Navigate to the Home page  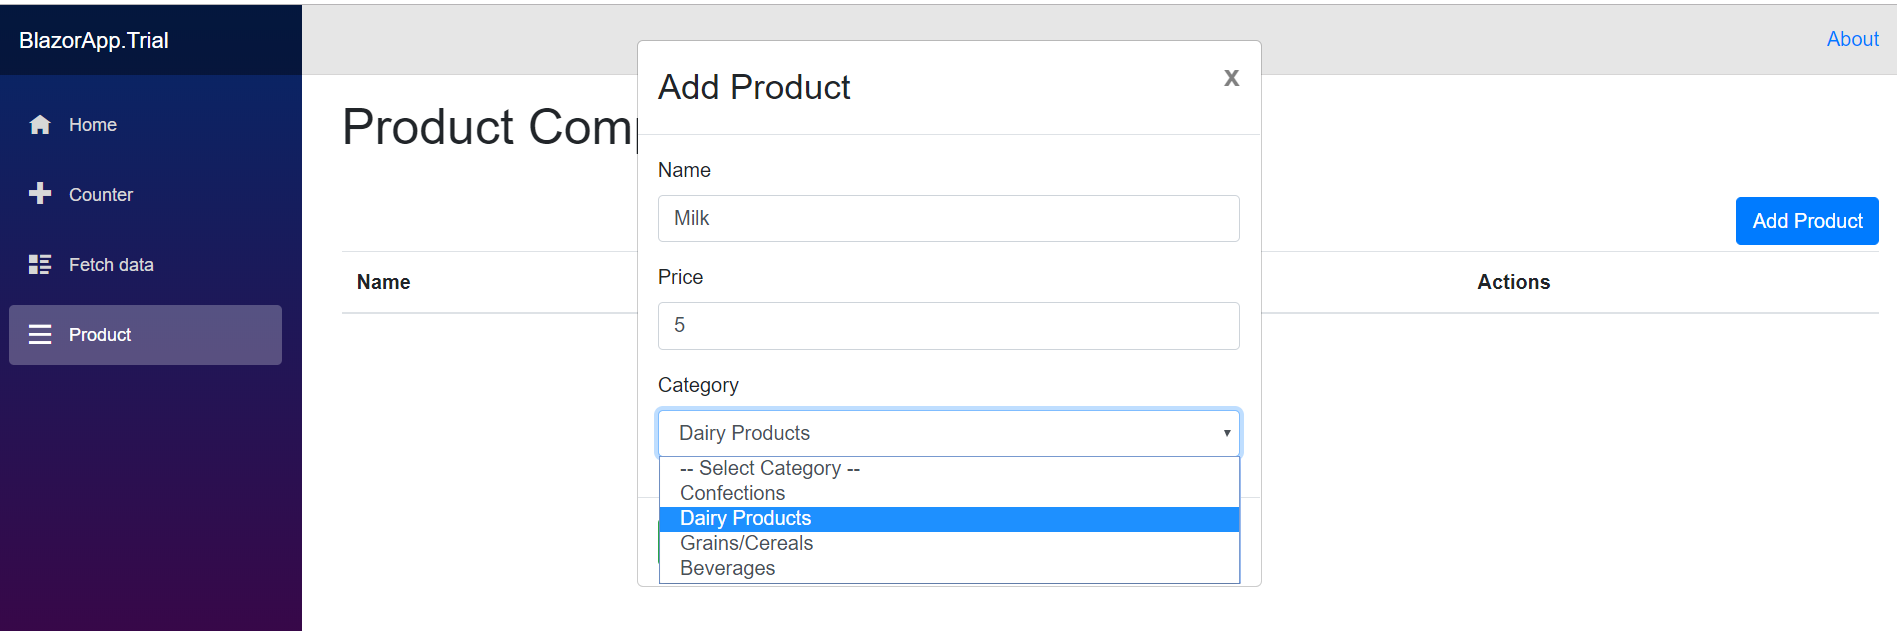tap(92, 124)
